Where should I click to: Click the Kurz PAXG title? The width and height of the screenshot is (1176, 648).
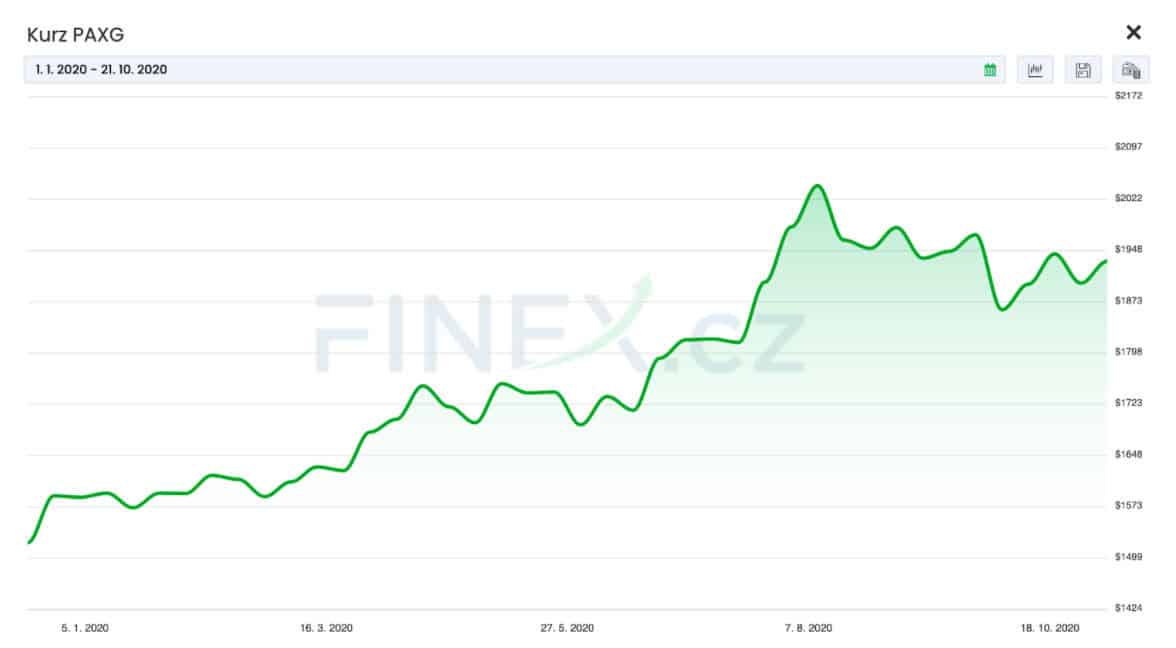75,34
